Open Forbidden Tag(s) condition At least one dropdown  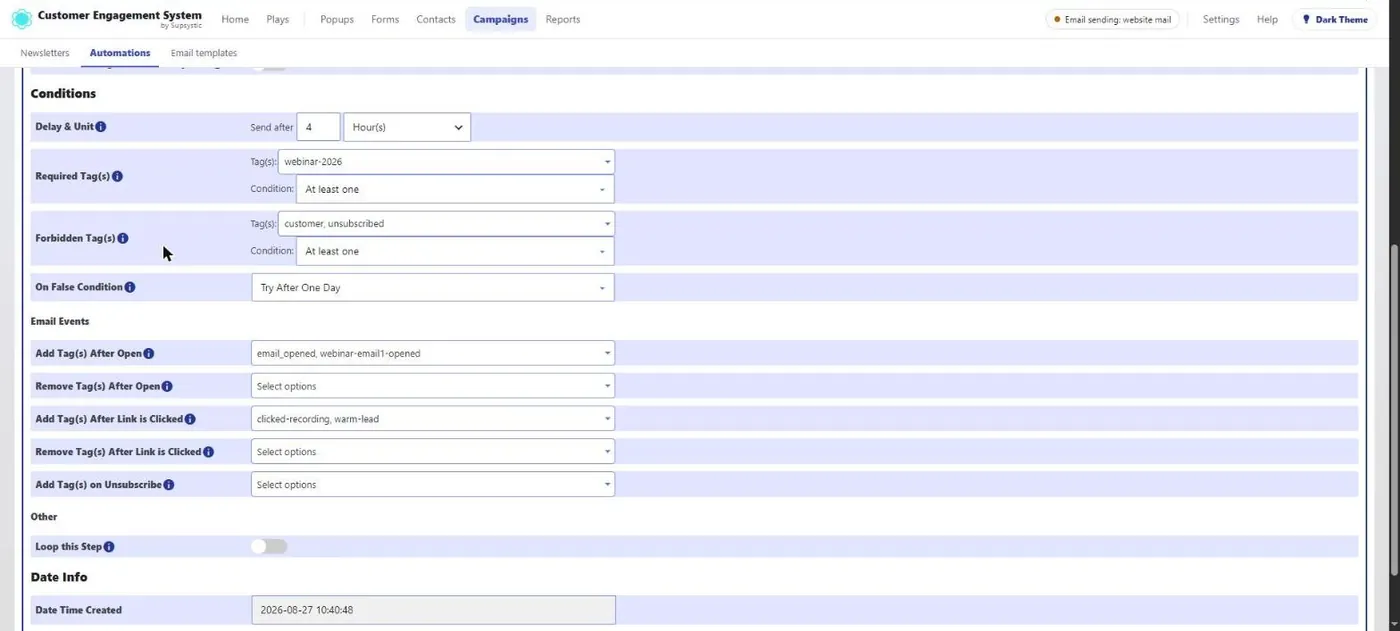pos(455,251)
